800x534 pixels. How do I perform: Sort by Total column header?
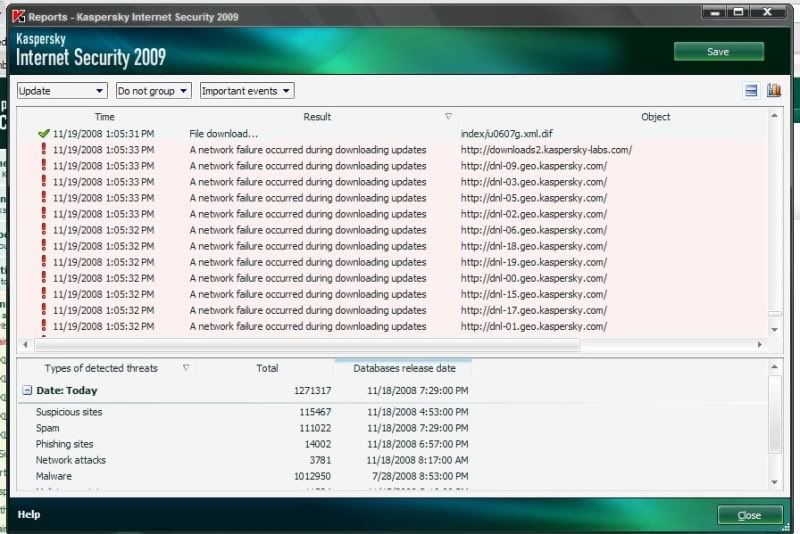[267, 368]
